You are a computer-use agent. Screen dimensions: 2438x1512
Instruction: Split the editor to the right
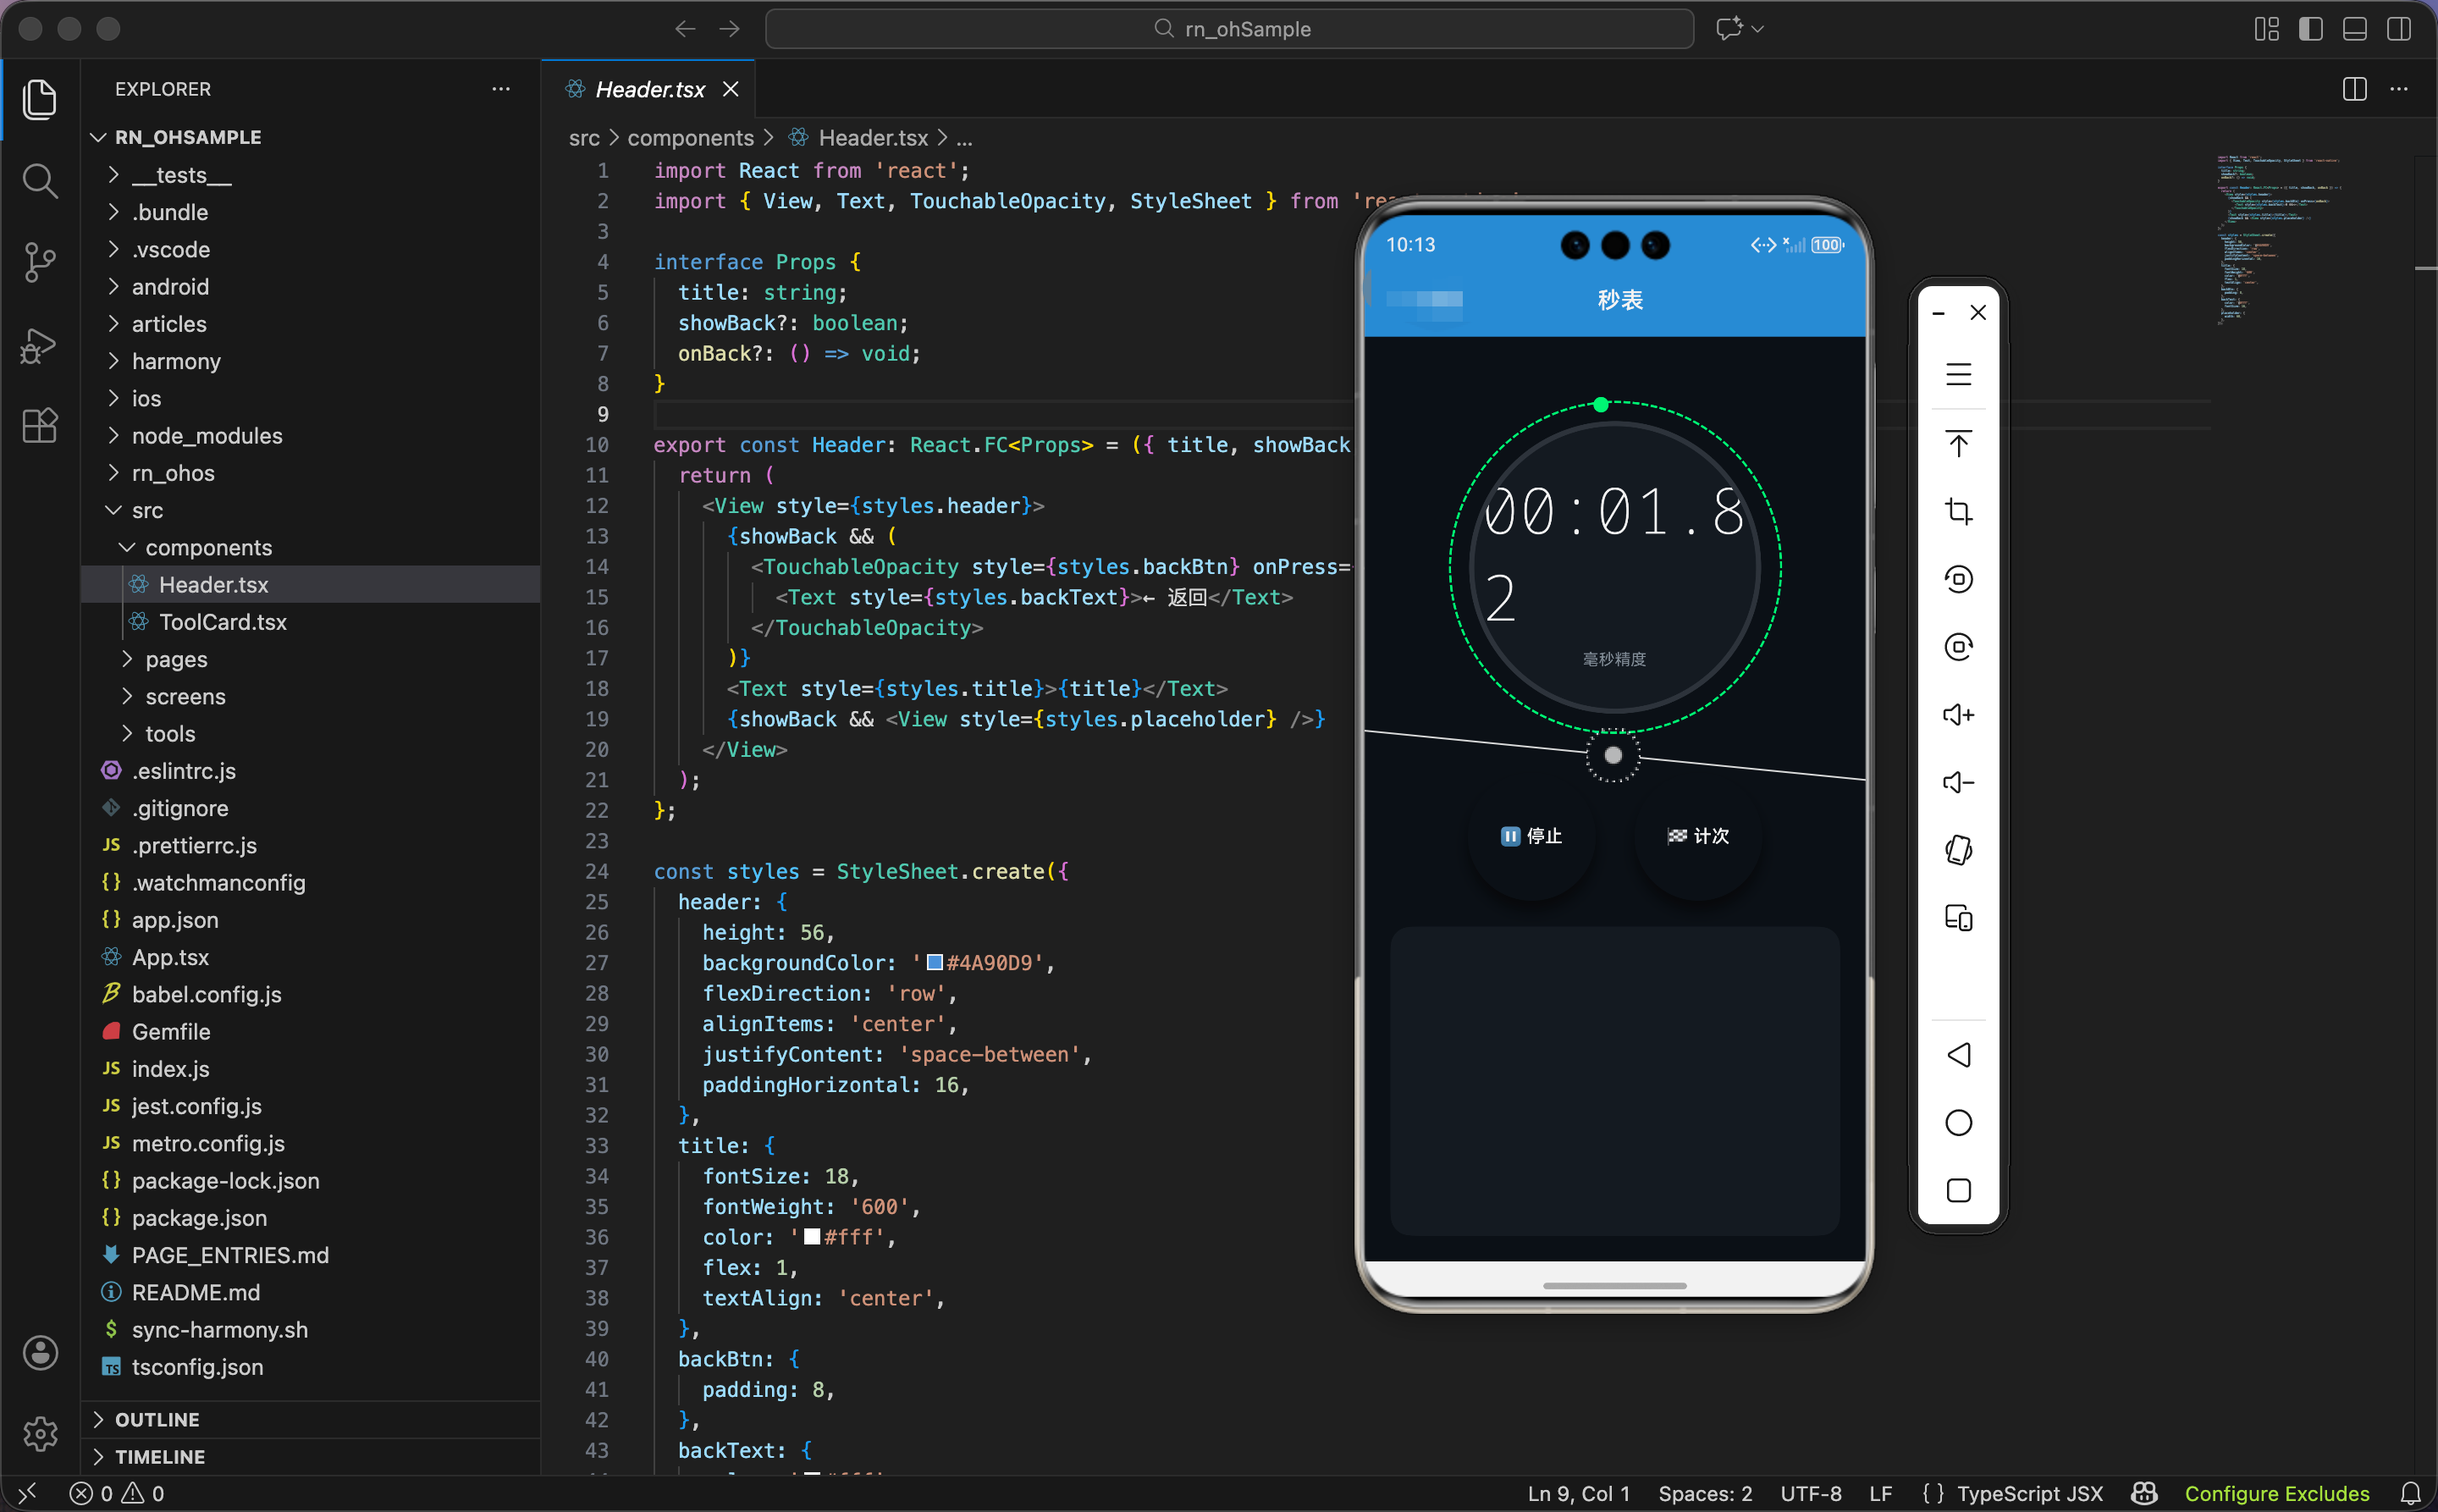click(2354, 89)
